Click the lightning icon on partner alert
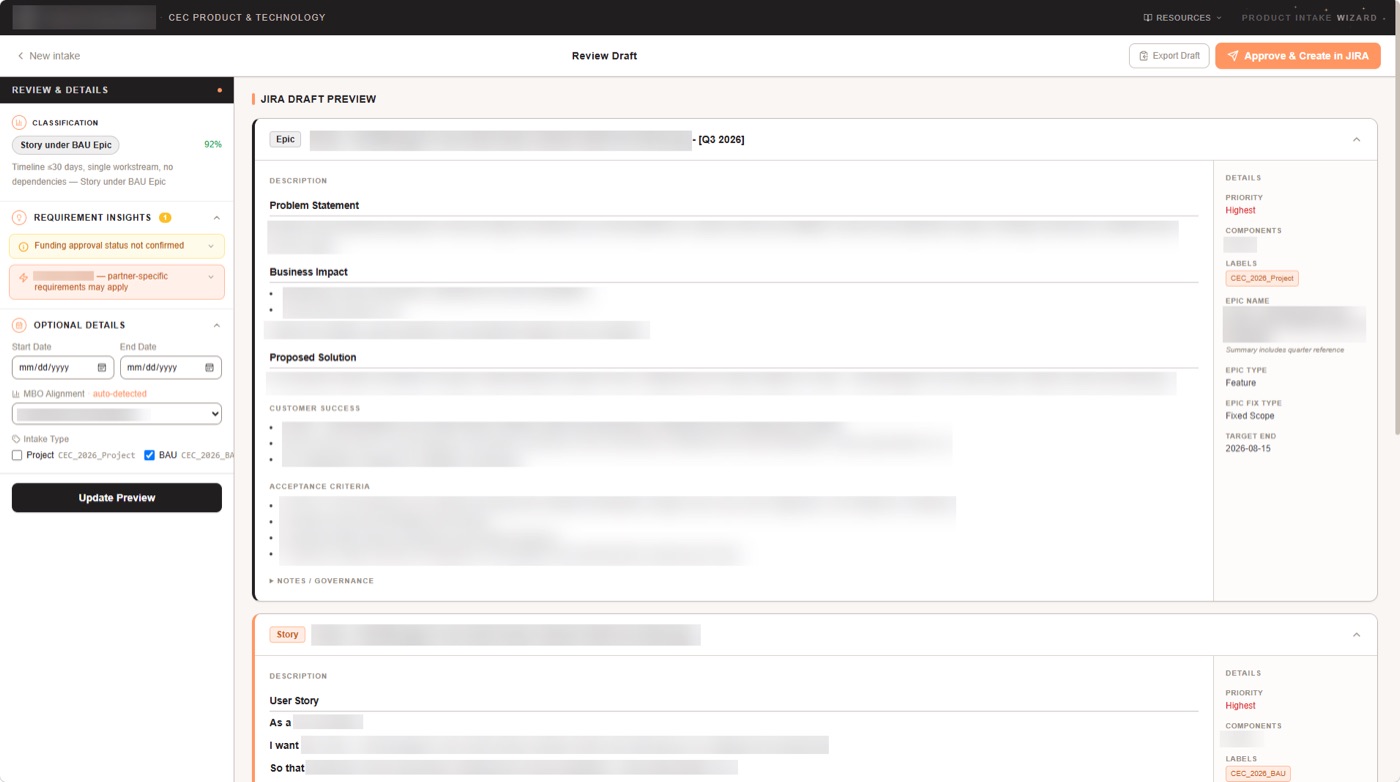1400x782 pixels. [23, 277]
